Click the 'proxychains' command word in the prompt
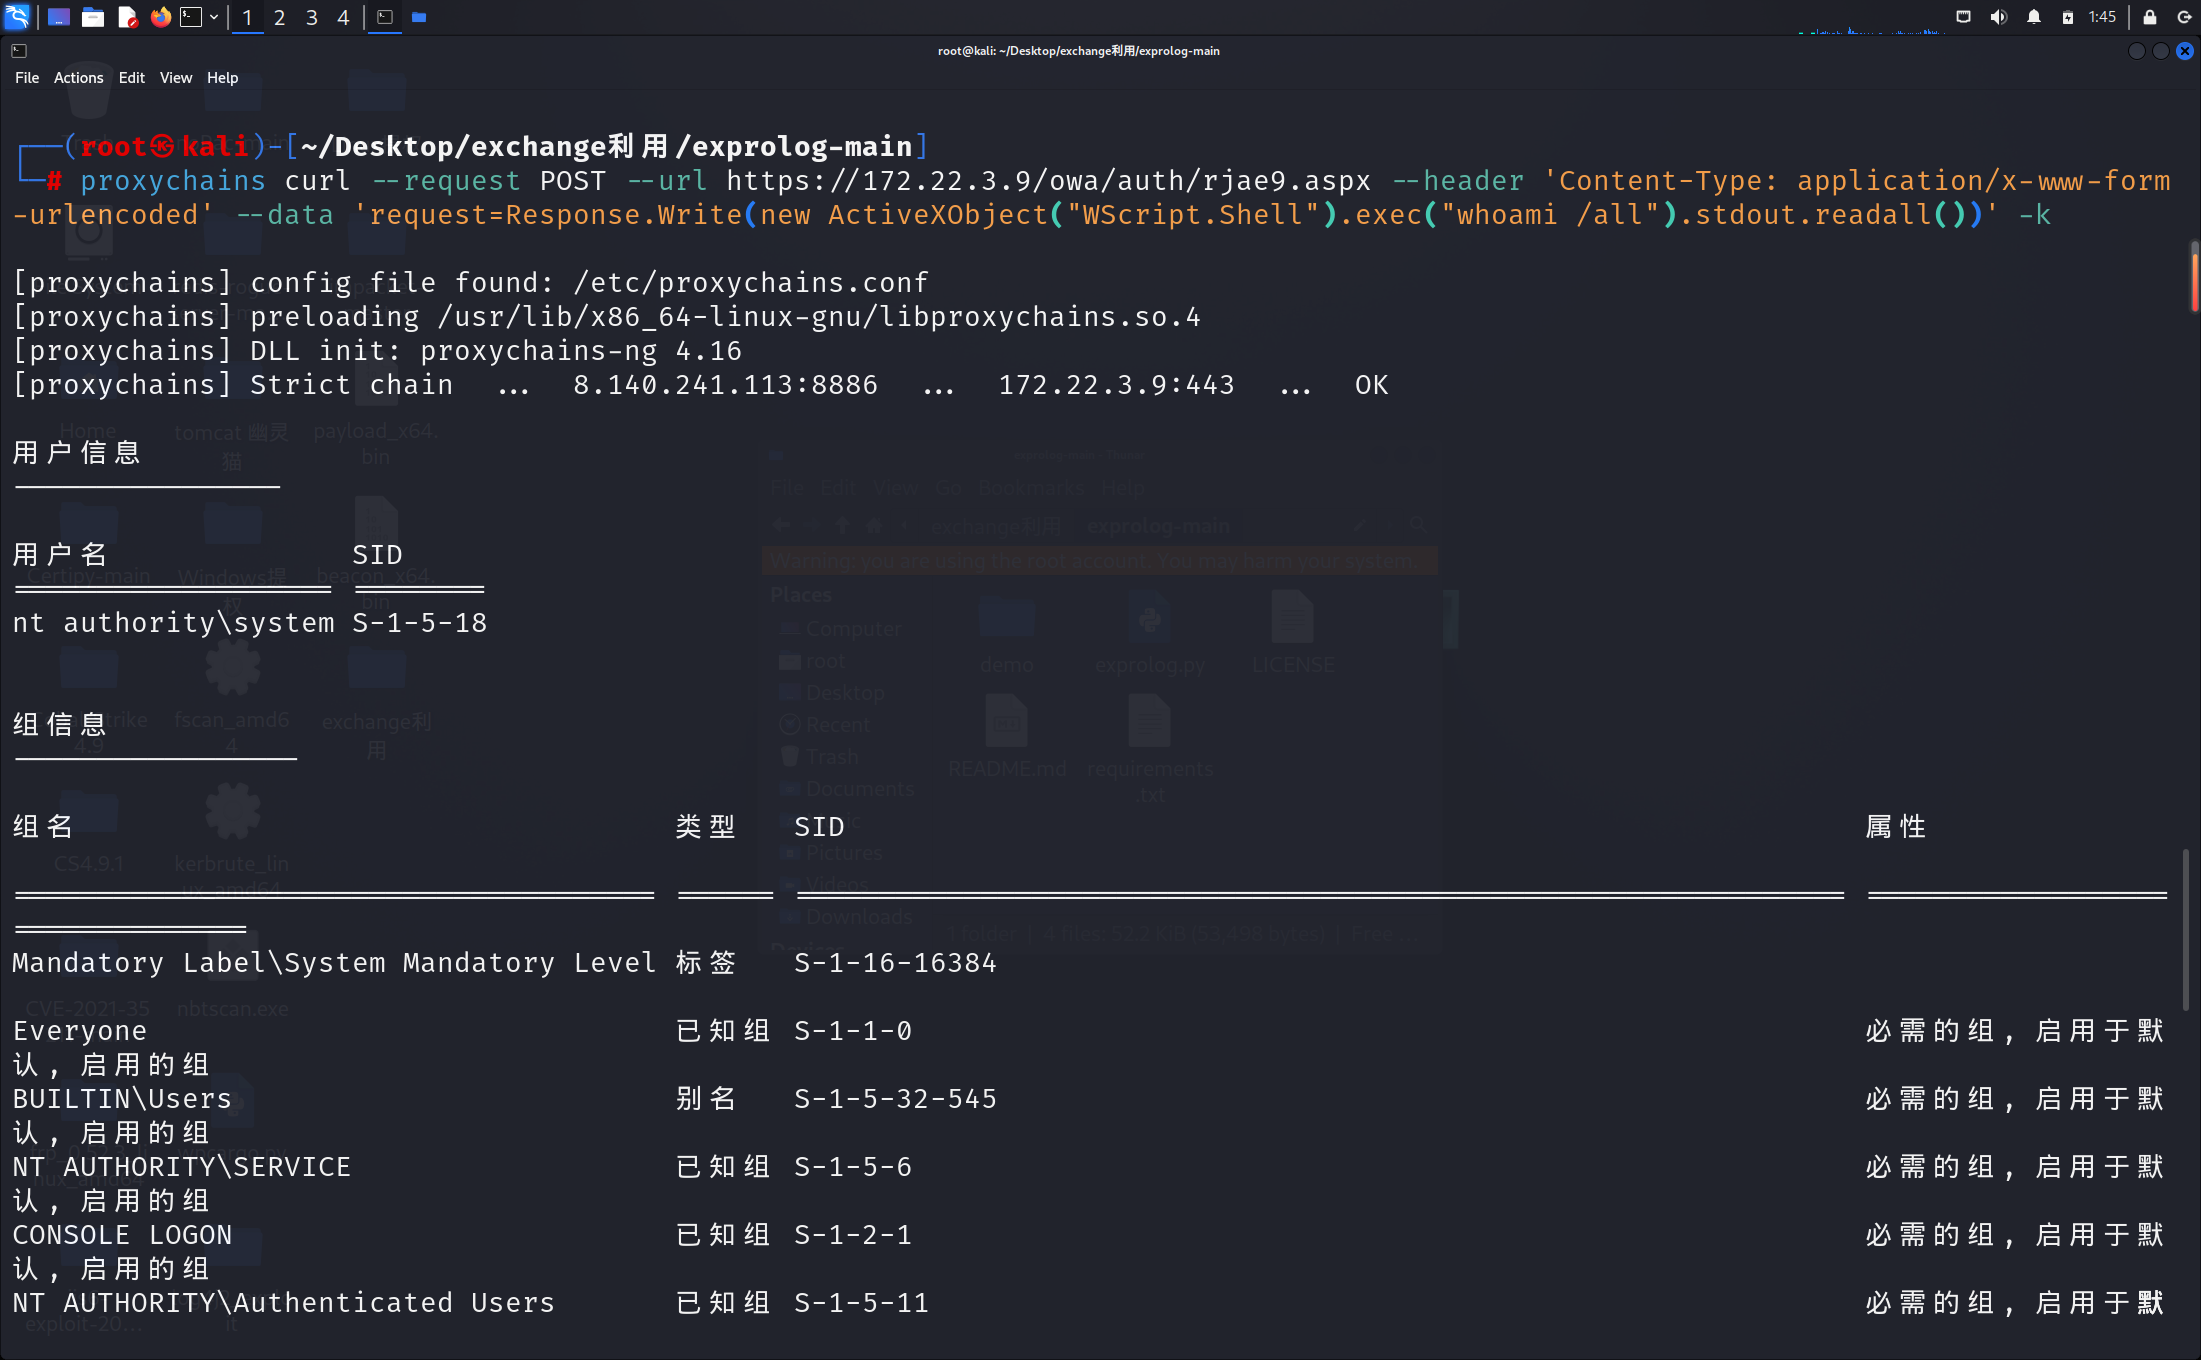Viewport: 2201px width, 1360px height. click(173, 181)
